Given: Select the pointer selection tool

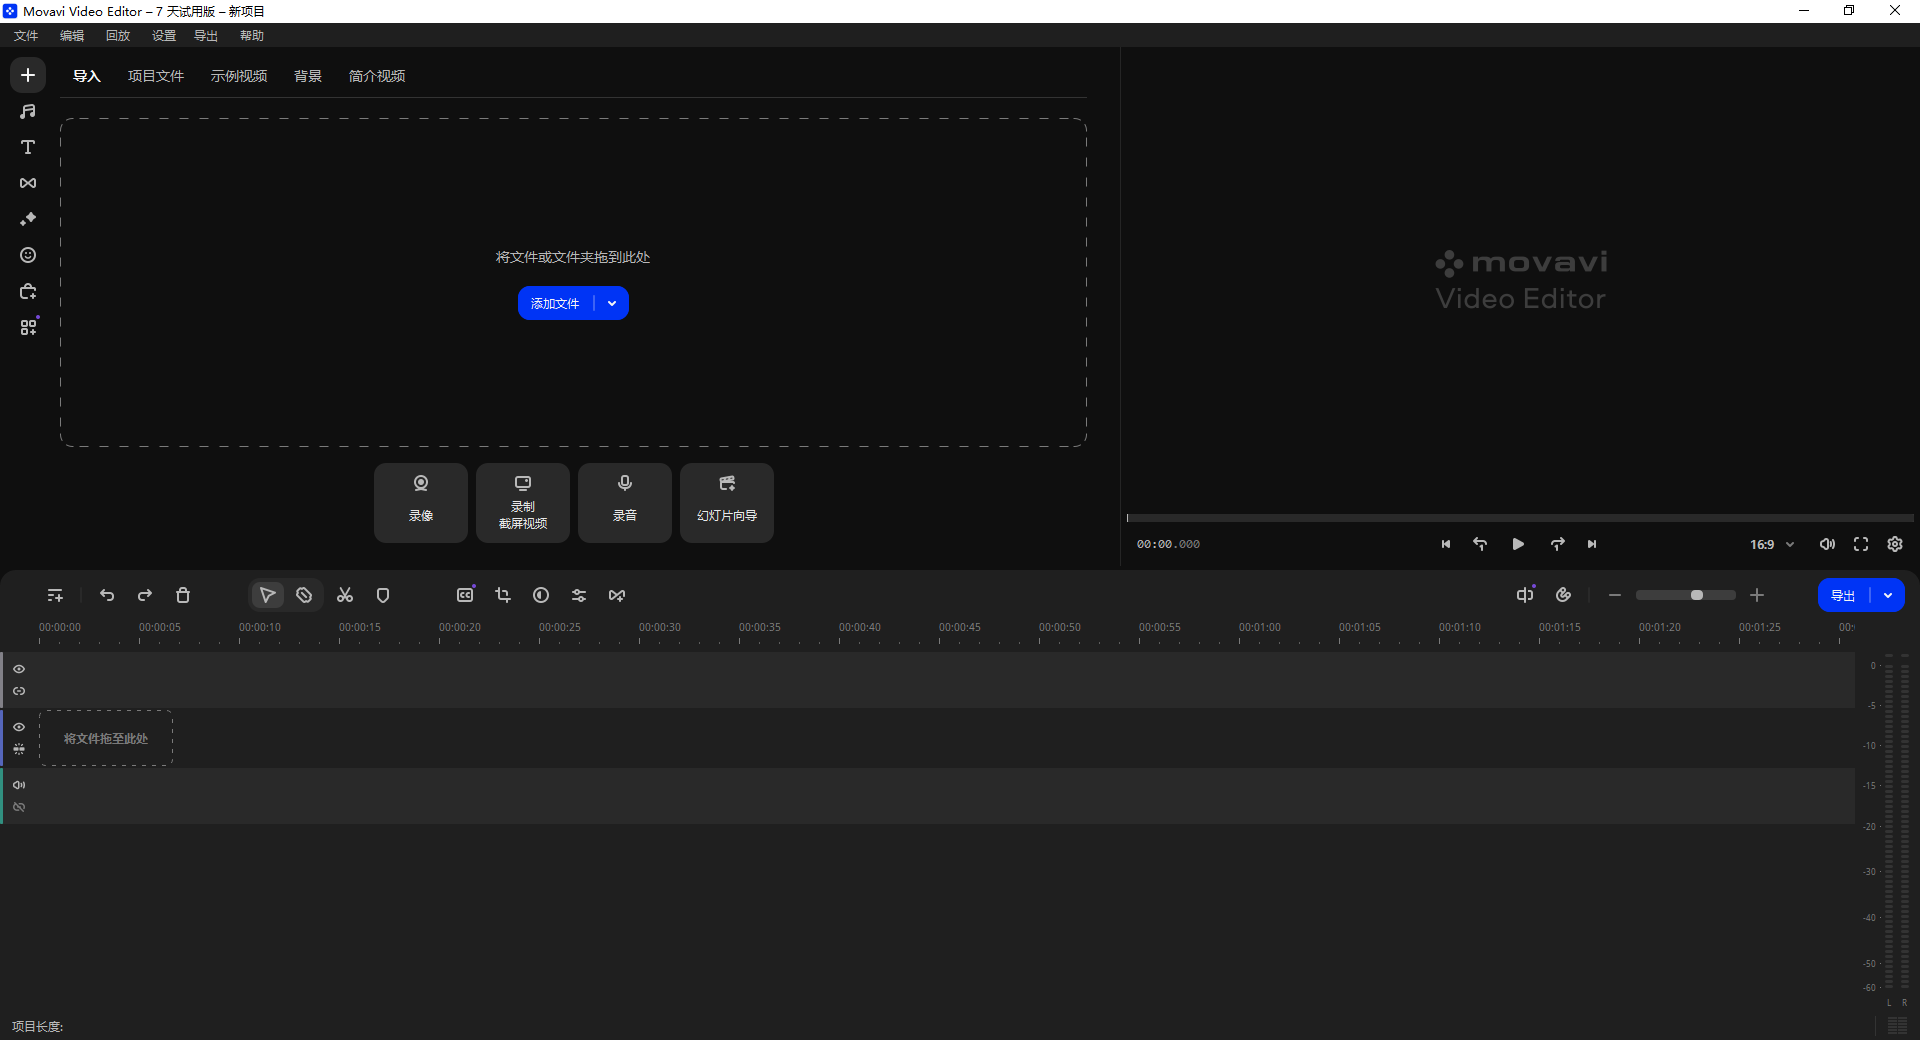Looking at the screenshot, I should [267, 595].
